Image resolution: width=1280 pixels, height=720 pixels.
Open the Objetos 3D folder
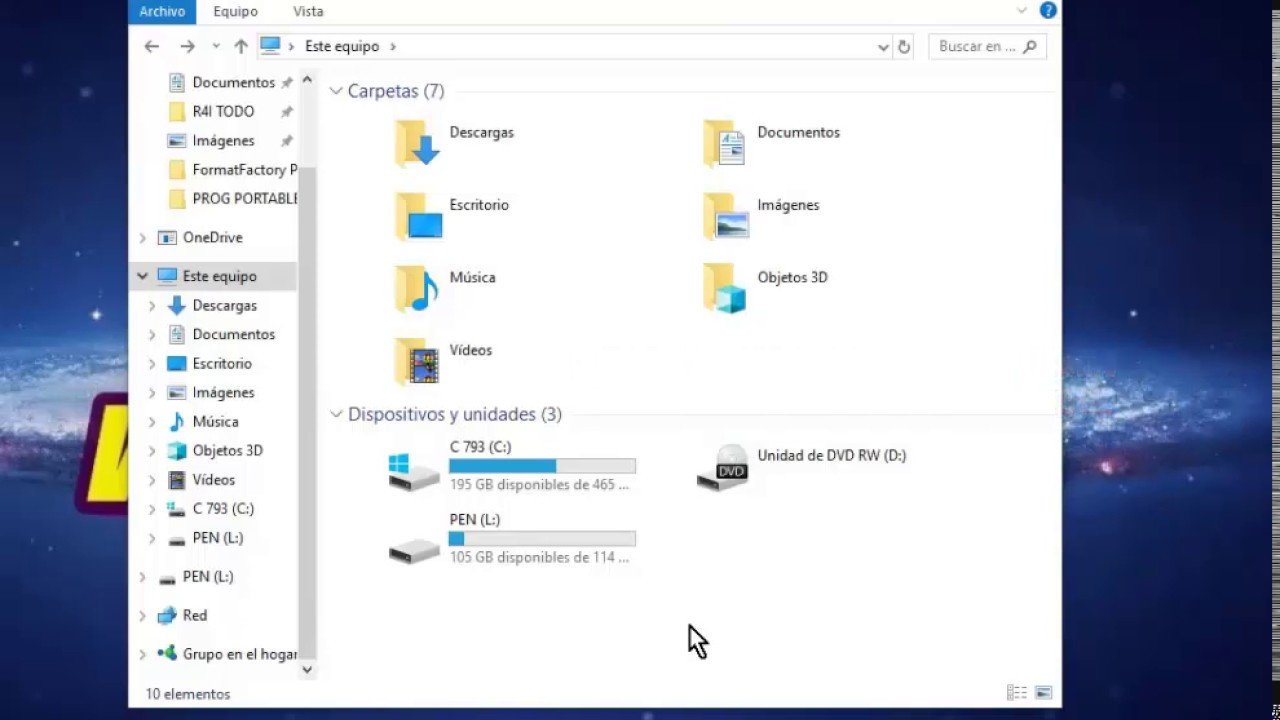click(725, 289)
